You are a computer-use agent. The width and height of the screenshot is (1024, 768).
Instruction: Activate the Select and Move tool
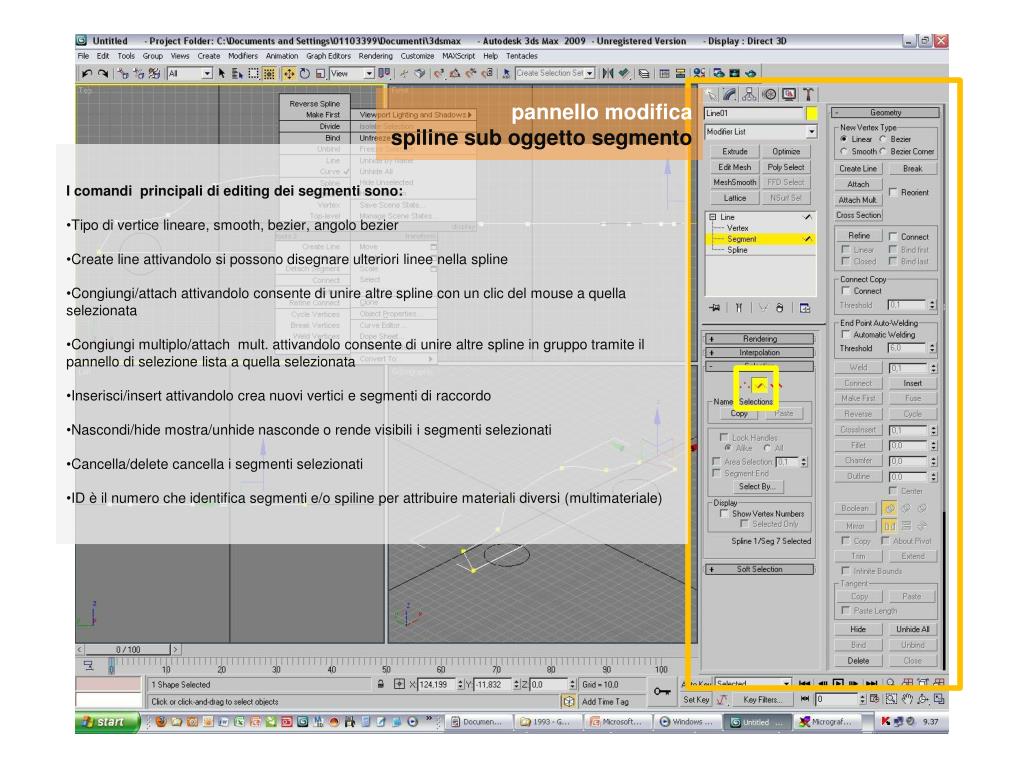tap(288, 74)
